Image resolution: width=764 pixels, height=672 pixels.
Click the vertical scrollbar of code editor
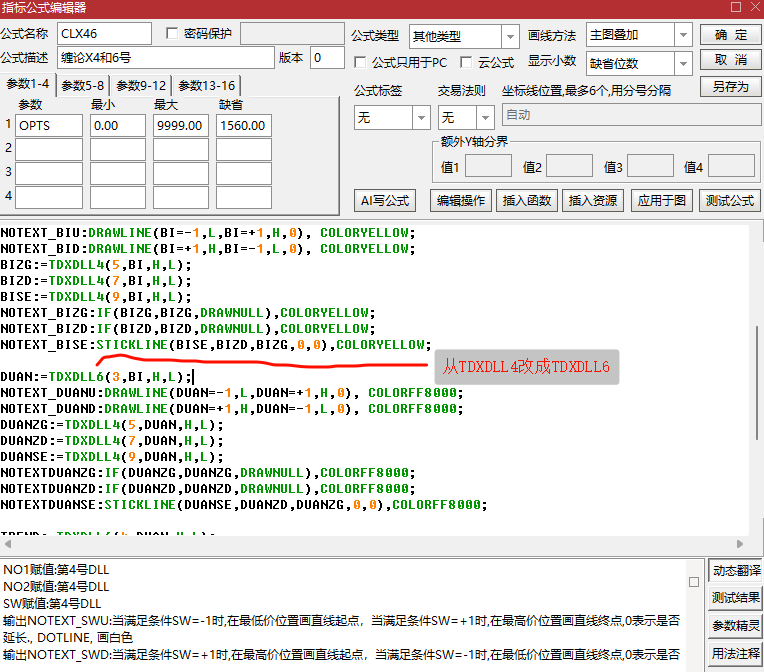[757, 383]
